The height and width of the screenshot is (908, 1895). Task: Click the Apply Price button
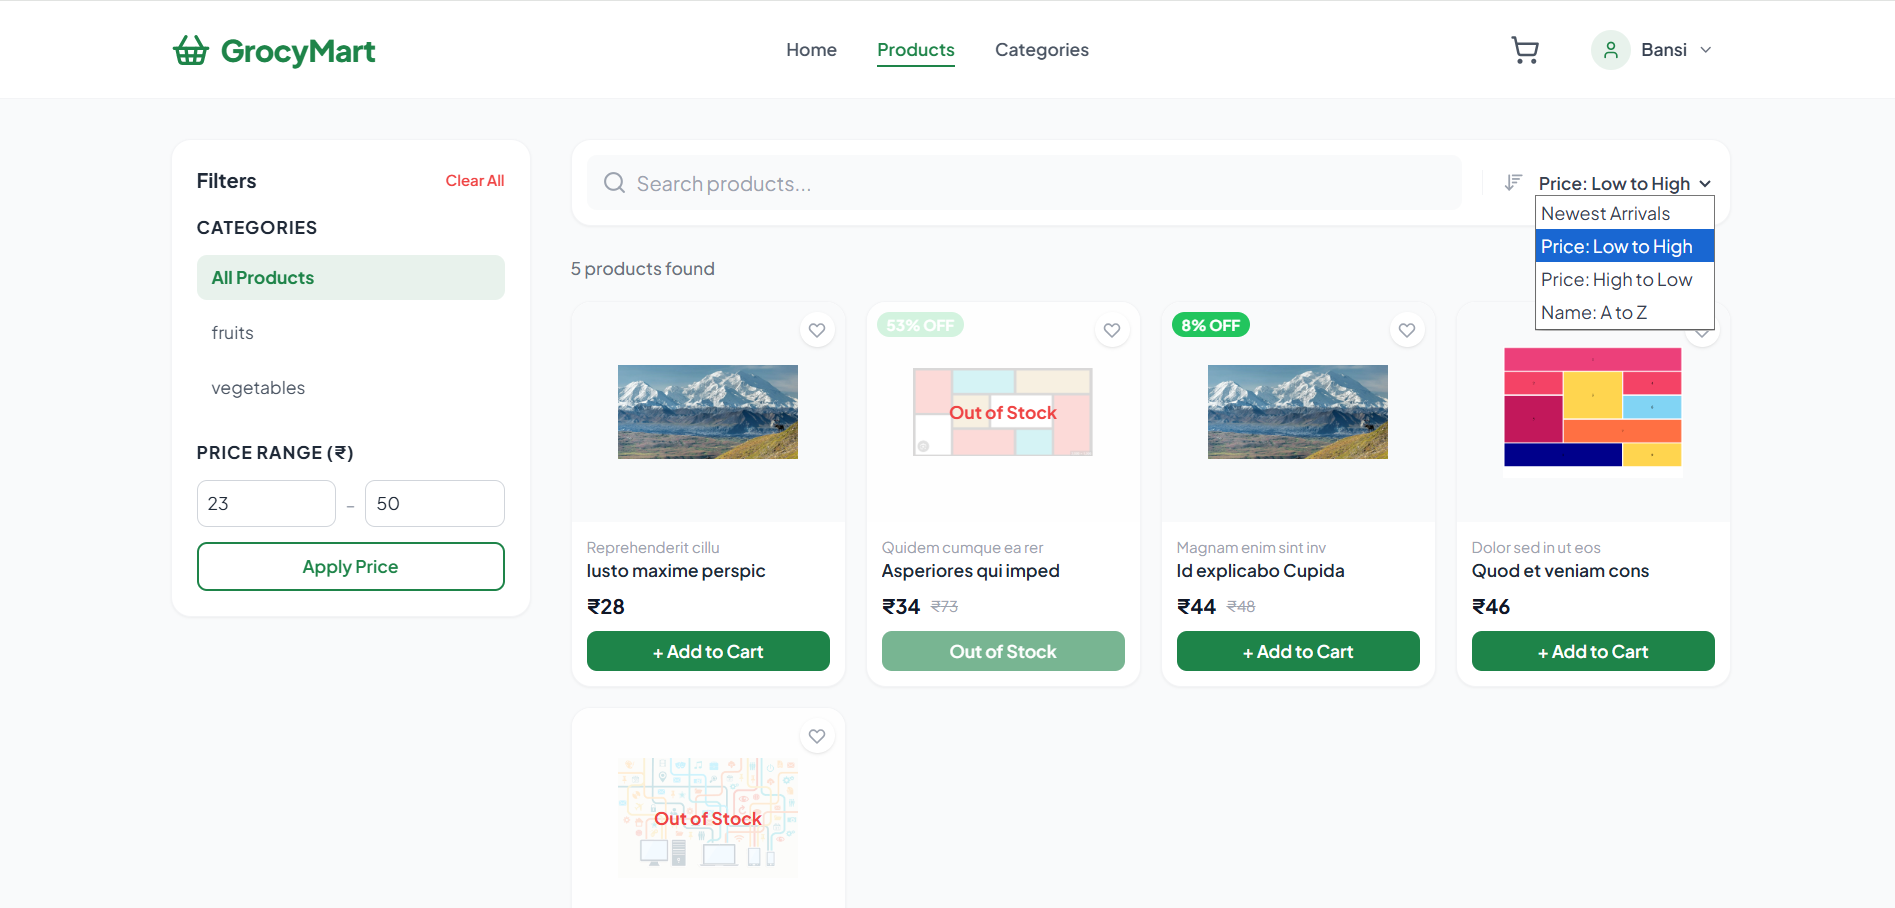[x=351, y=566]
